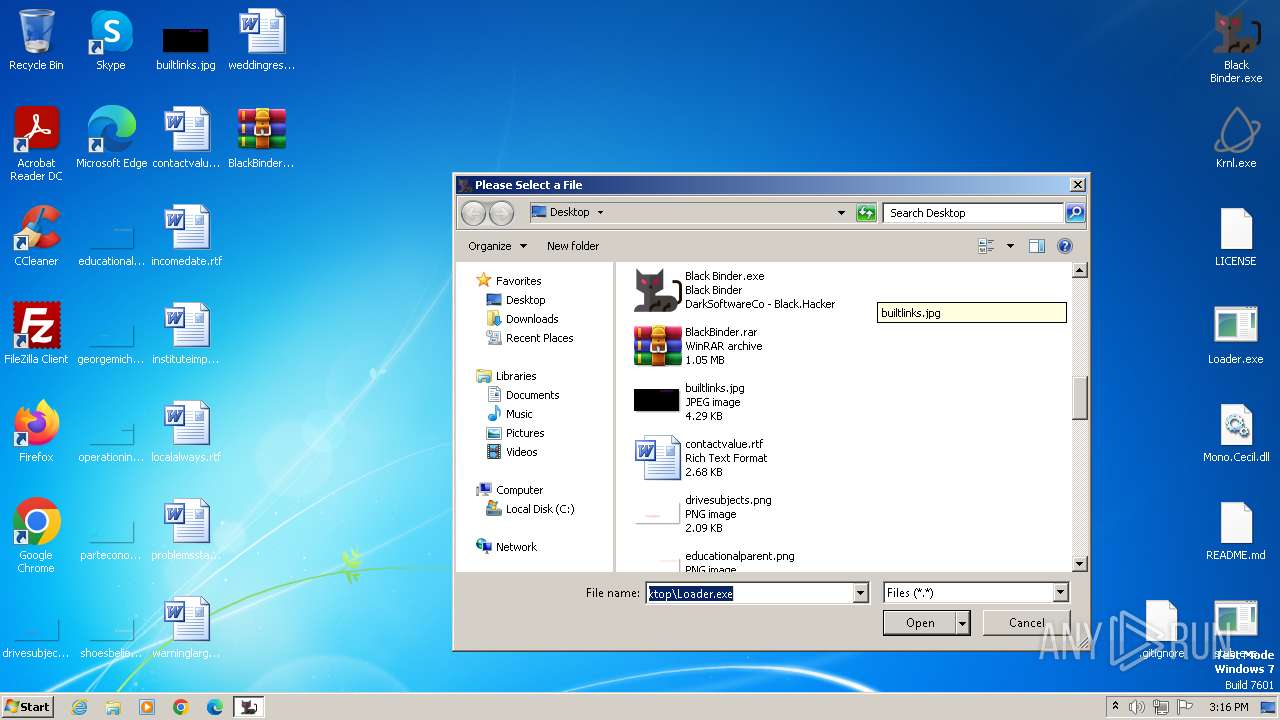Viewport: 1280px width, 720px height.
Task: Expand the Organize menu
Action: pos(497,246)
